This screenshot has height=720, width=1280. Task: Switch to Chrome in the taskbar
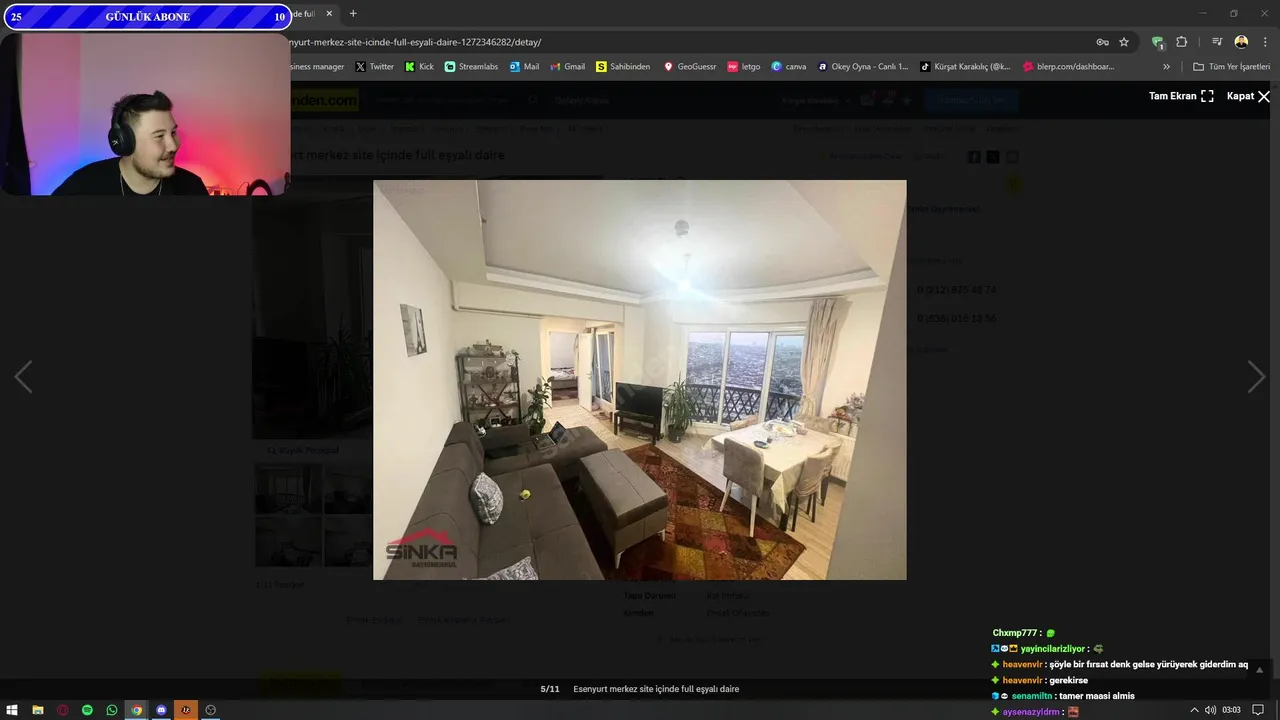pyautogui.click(x=137, y=710)
